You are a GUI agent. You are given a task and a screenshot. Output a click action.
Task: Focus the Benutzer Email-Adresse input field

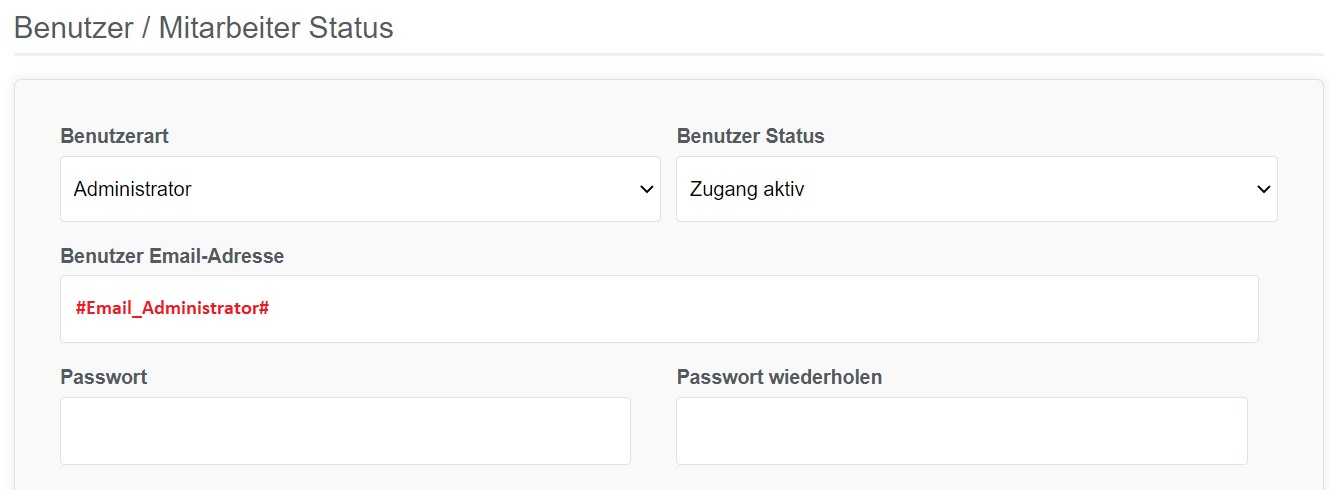coord(659,309)
